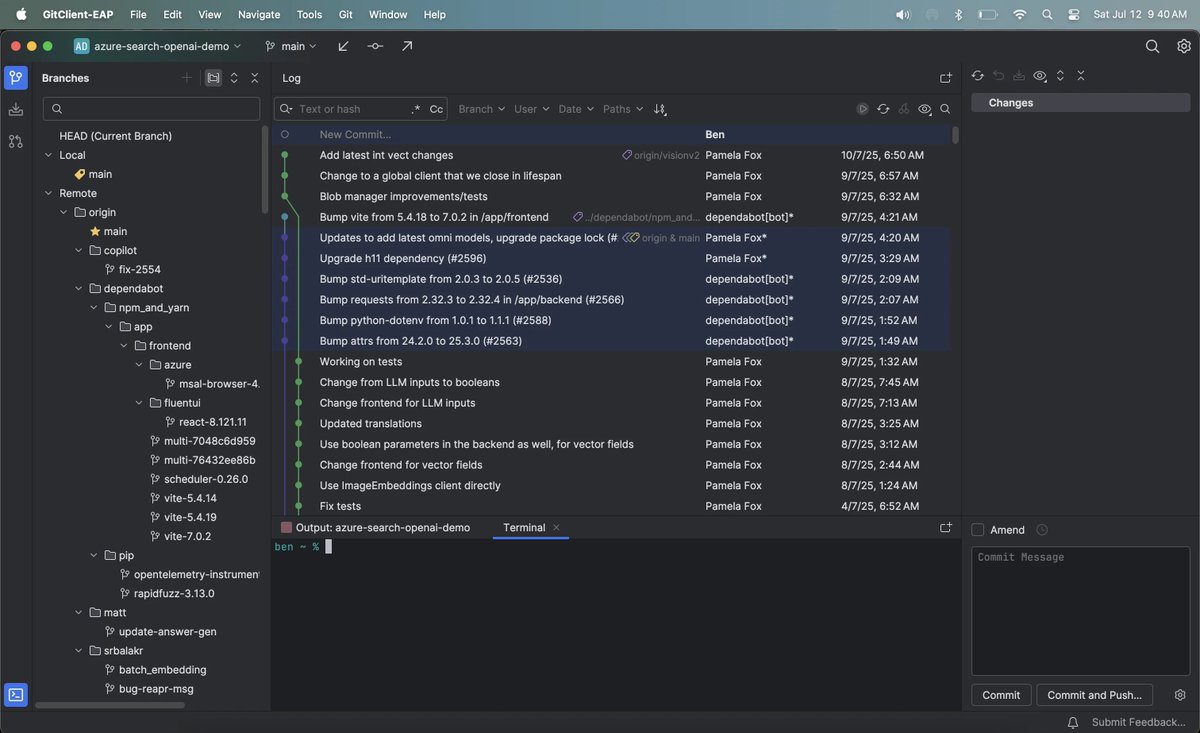Expand all in the Changes panel

point(1060,76)
